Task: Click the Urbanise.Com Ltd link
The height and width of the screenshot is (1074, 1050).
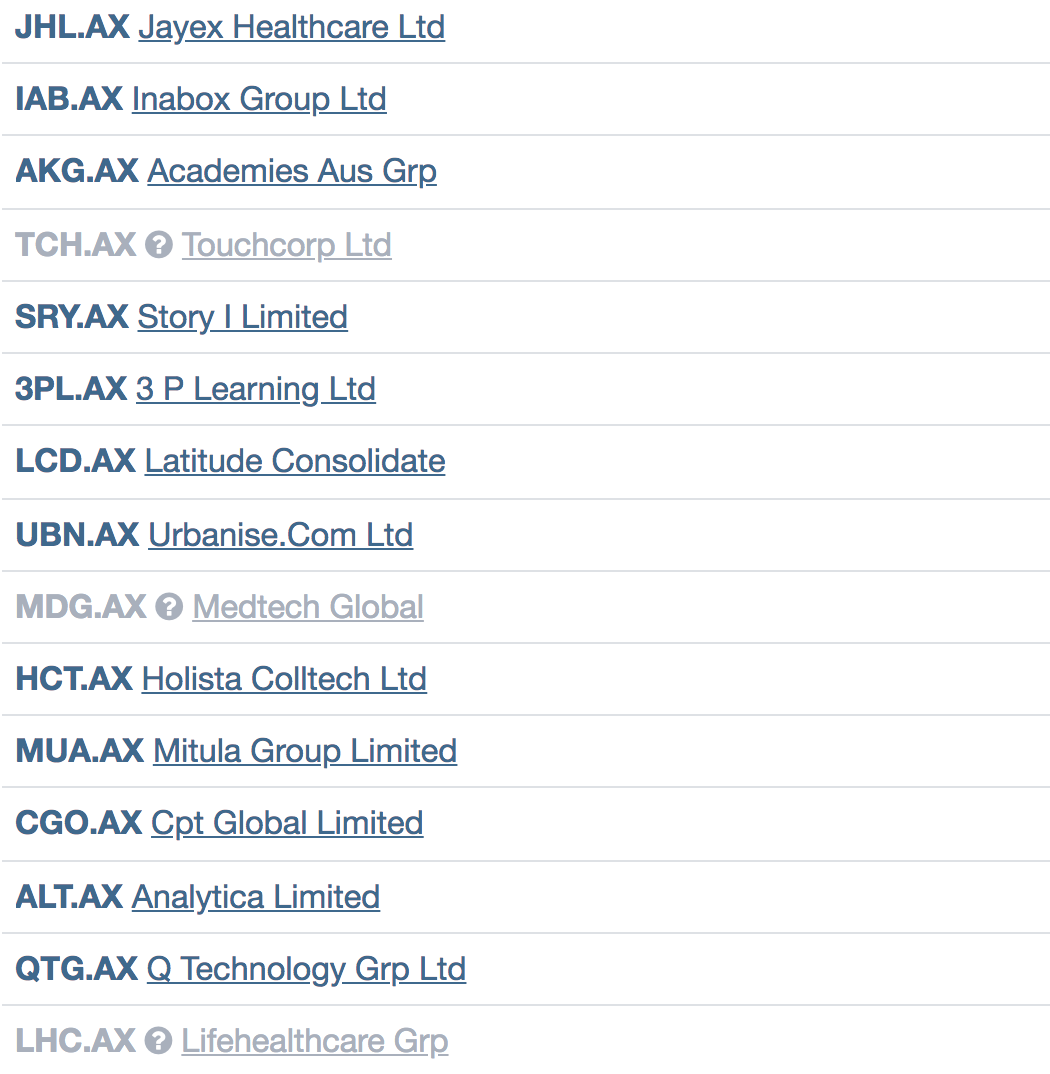Action: 280,535
